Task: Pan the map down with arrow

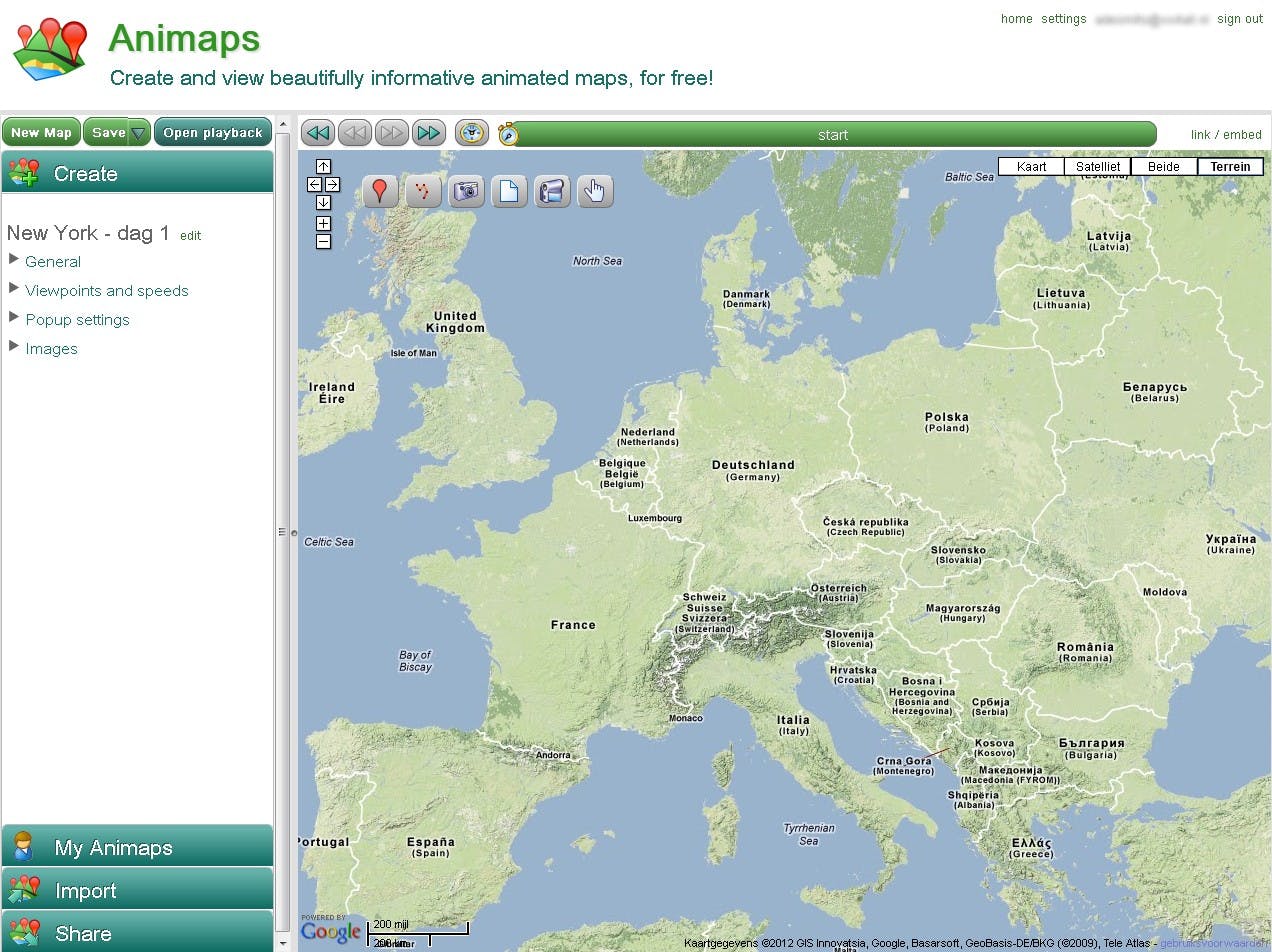Action: point(323,203)
